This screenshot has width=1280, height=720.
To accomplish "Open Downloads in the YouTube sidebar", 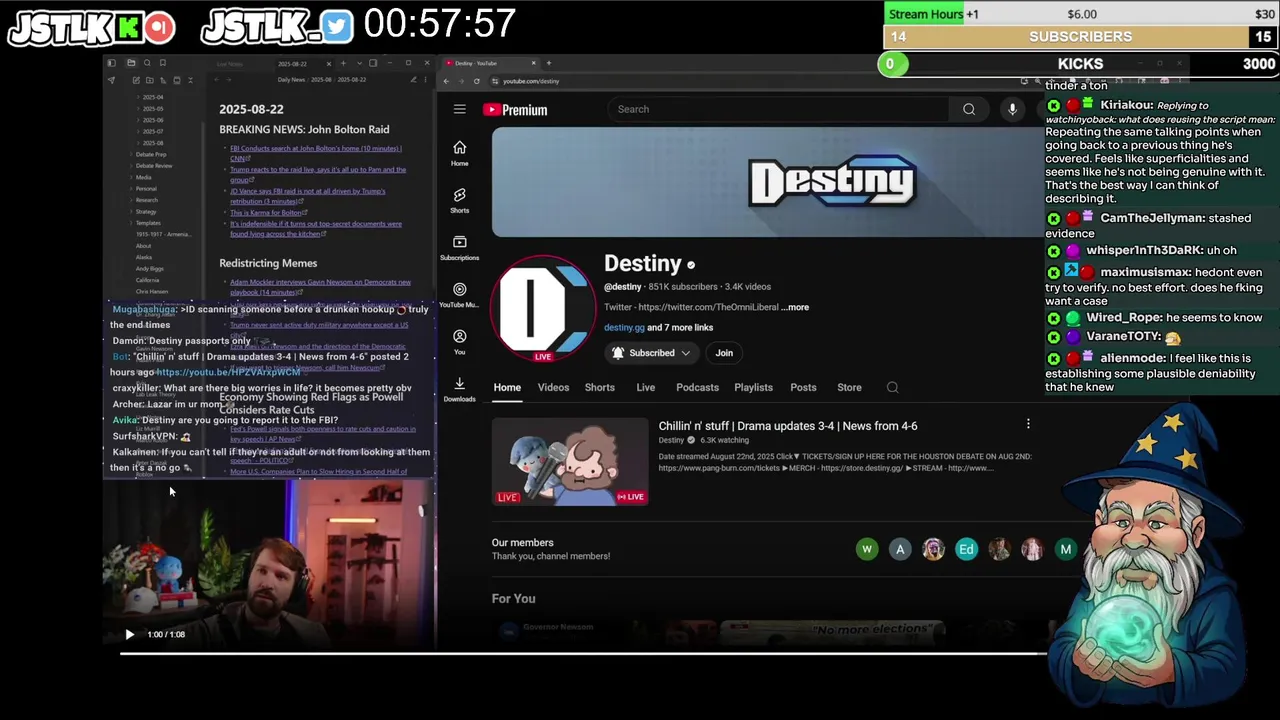I will 459,389.
